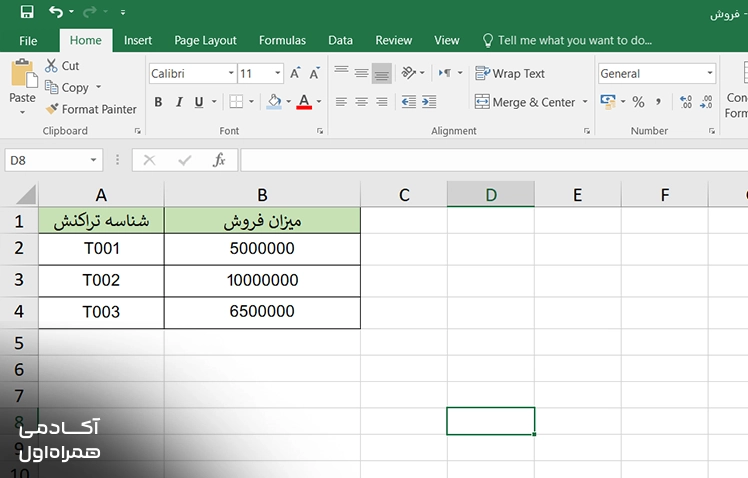This screenshot has width=748, height=478.
Task: Click the Name Box showing D8
Action: (x=53, y=160)
